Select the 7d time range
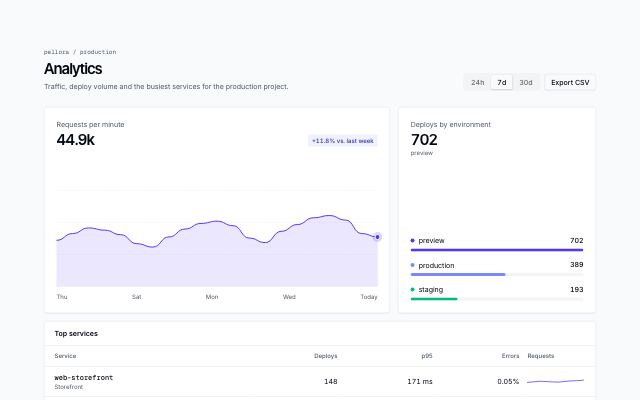Image resolution: width=640 pixels, height=400 pixels. coord(502,82)
